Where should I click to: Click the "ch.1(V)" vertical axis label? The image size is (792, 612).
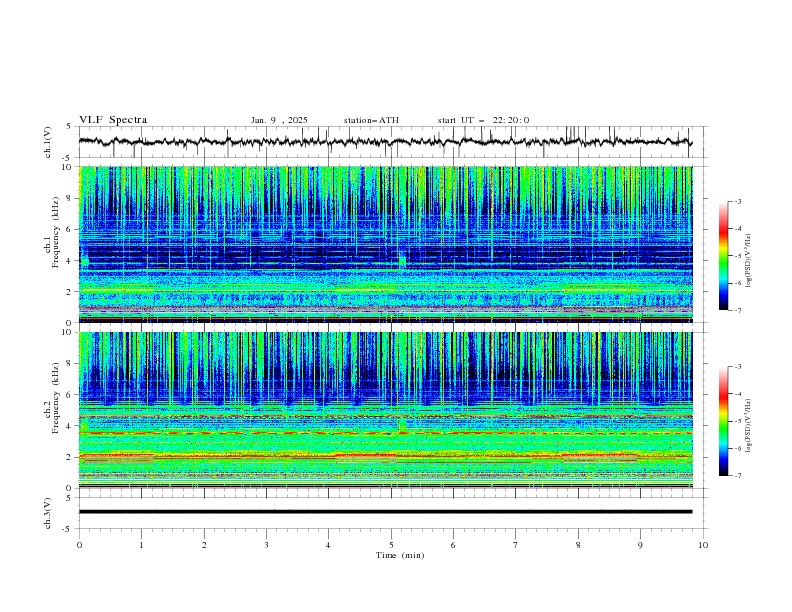pos(48,142)
